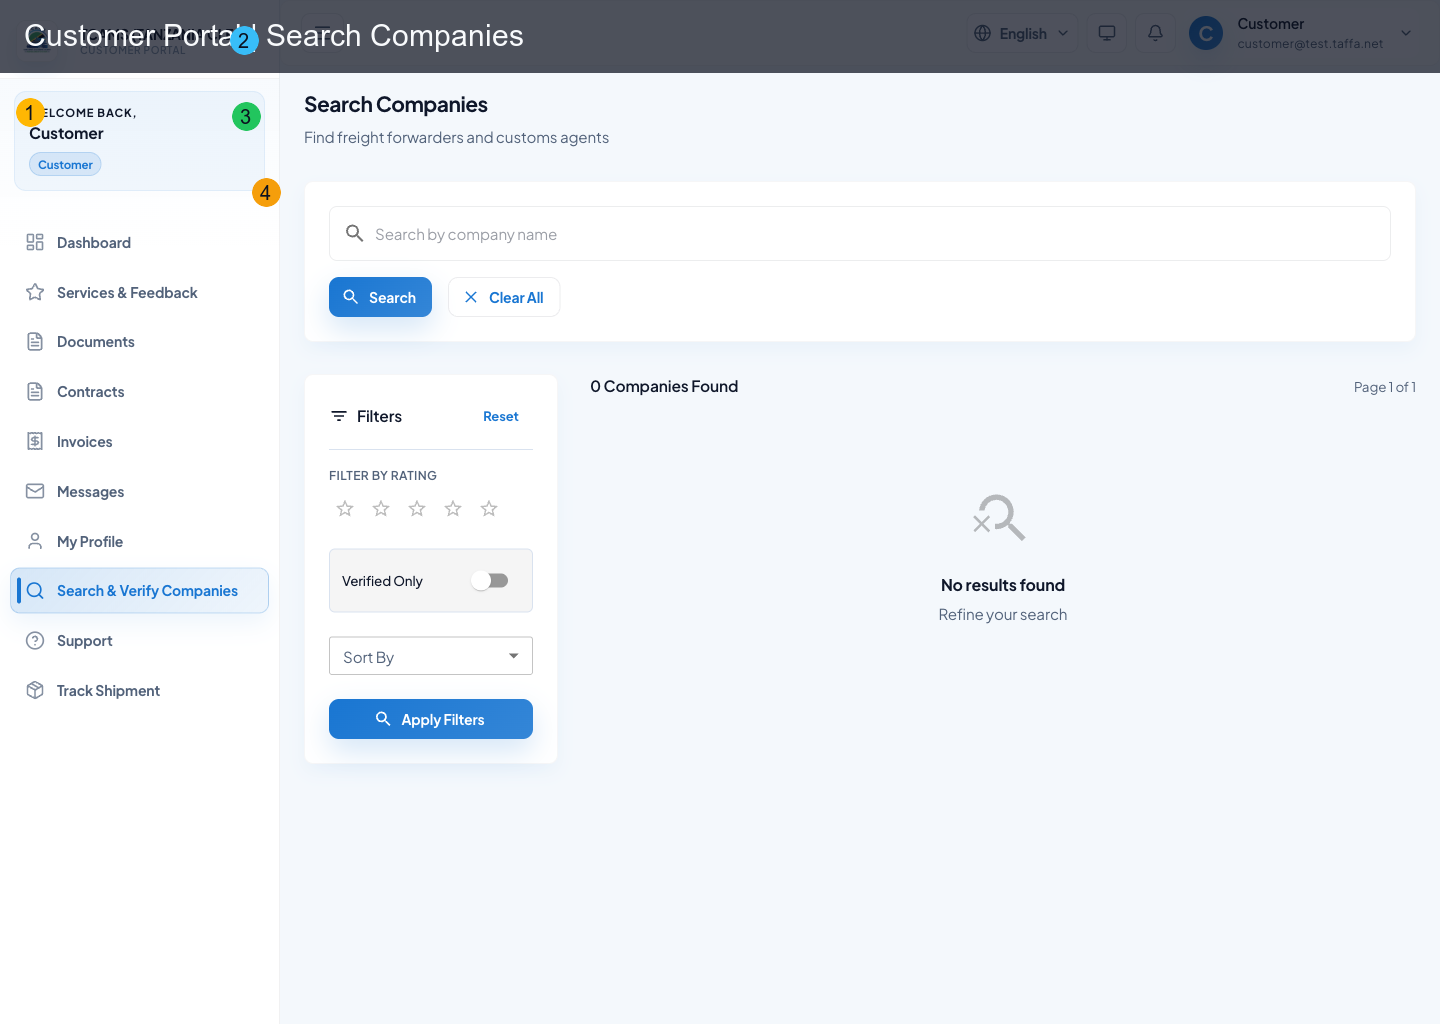Open the English language dropdown
The width and height of the screenshot is (1440, 1024).
1022,33
